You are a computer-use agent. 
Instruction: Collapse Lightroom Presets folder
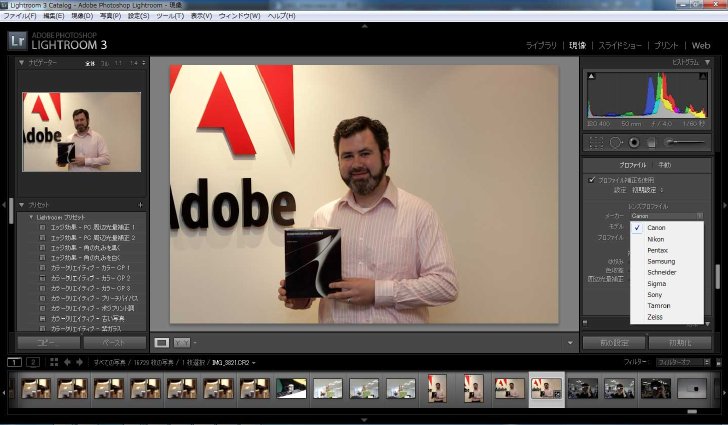click(x=32, y=217)
